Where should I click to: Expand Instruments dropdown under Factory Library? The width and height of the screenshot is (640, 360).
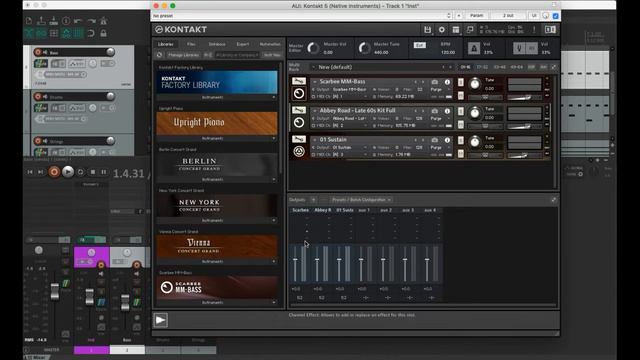(216, 98)
